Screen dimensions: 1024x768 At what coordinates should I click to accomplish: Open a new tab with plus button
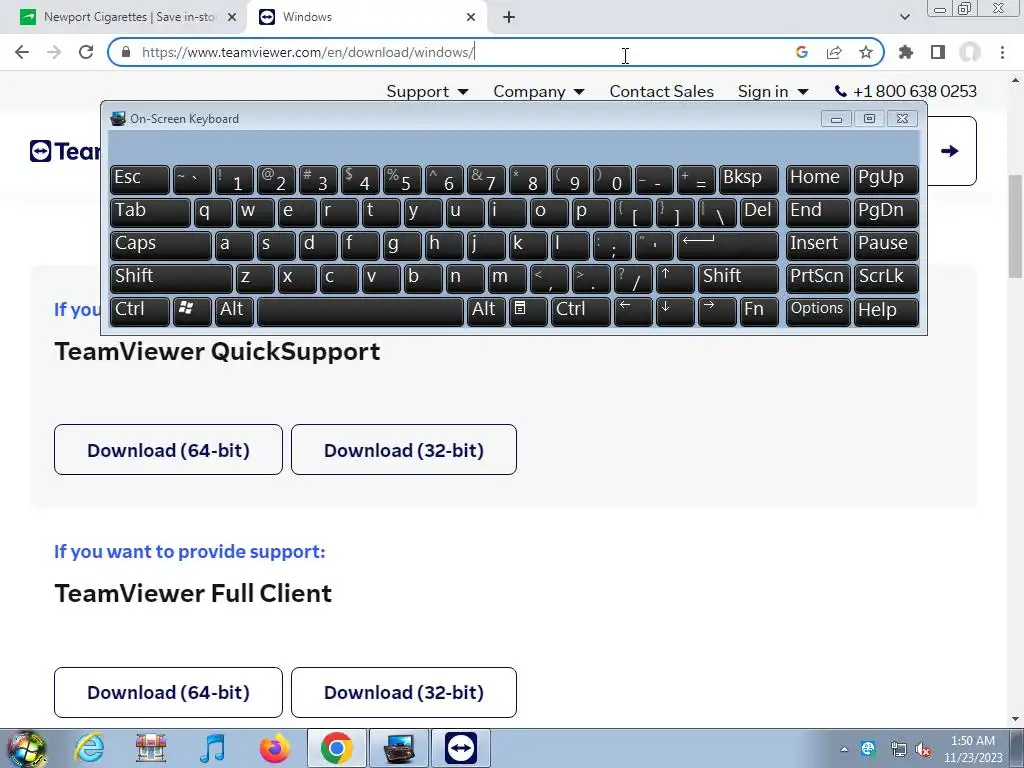509,17
